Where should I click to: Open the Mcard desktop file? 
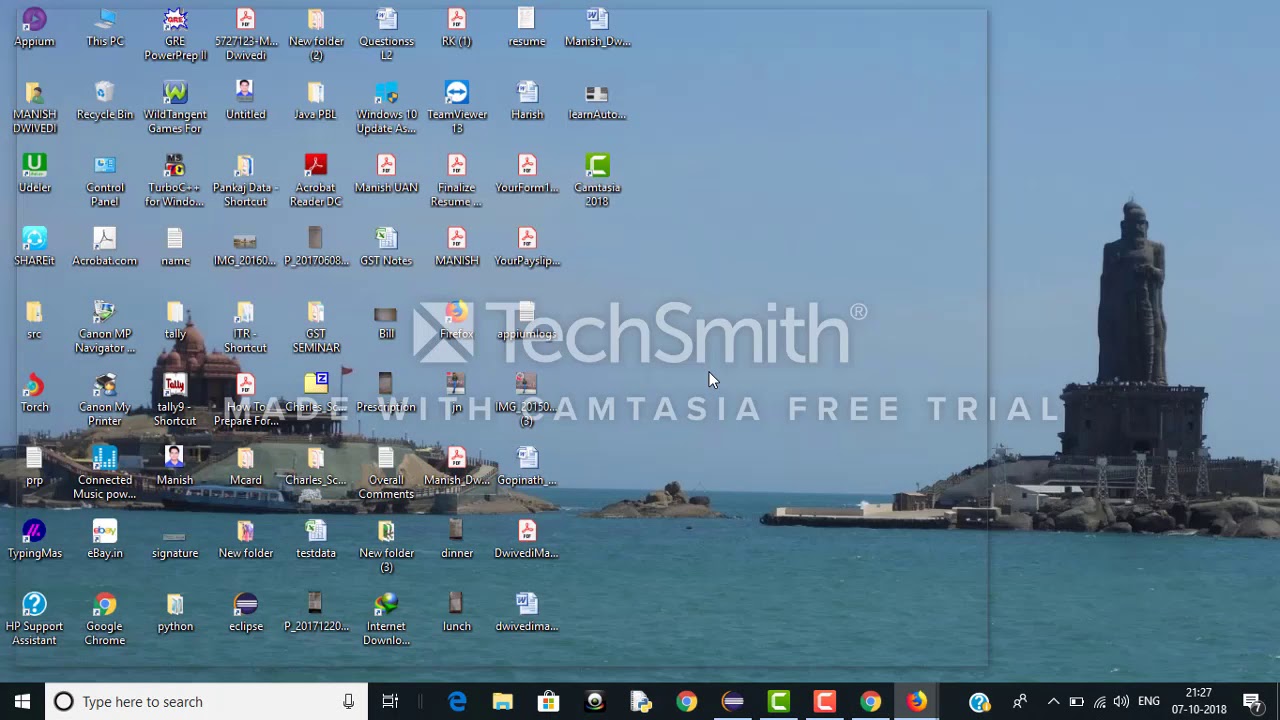click(246, 466)
